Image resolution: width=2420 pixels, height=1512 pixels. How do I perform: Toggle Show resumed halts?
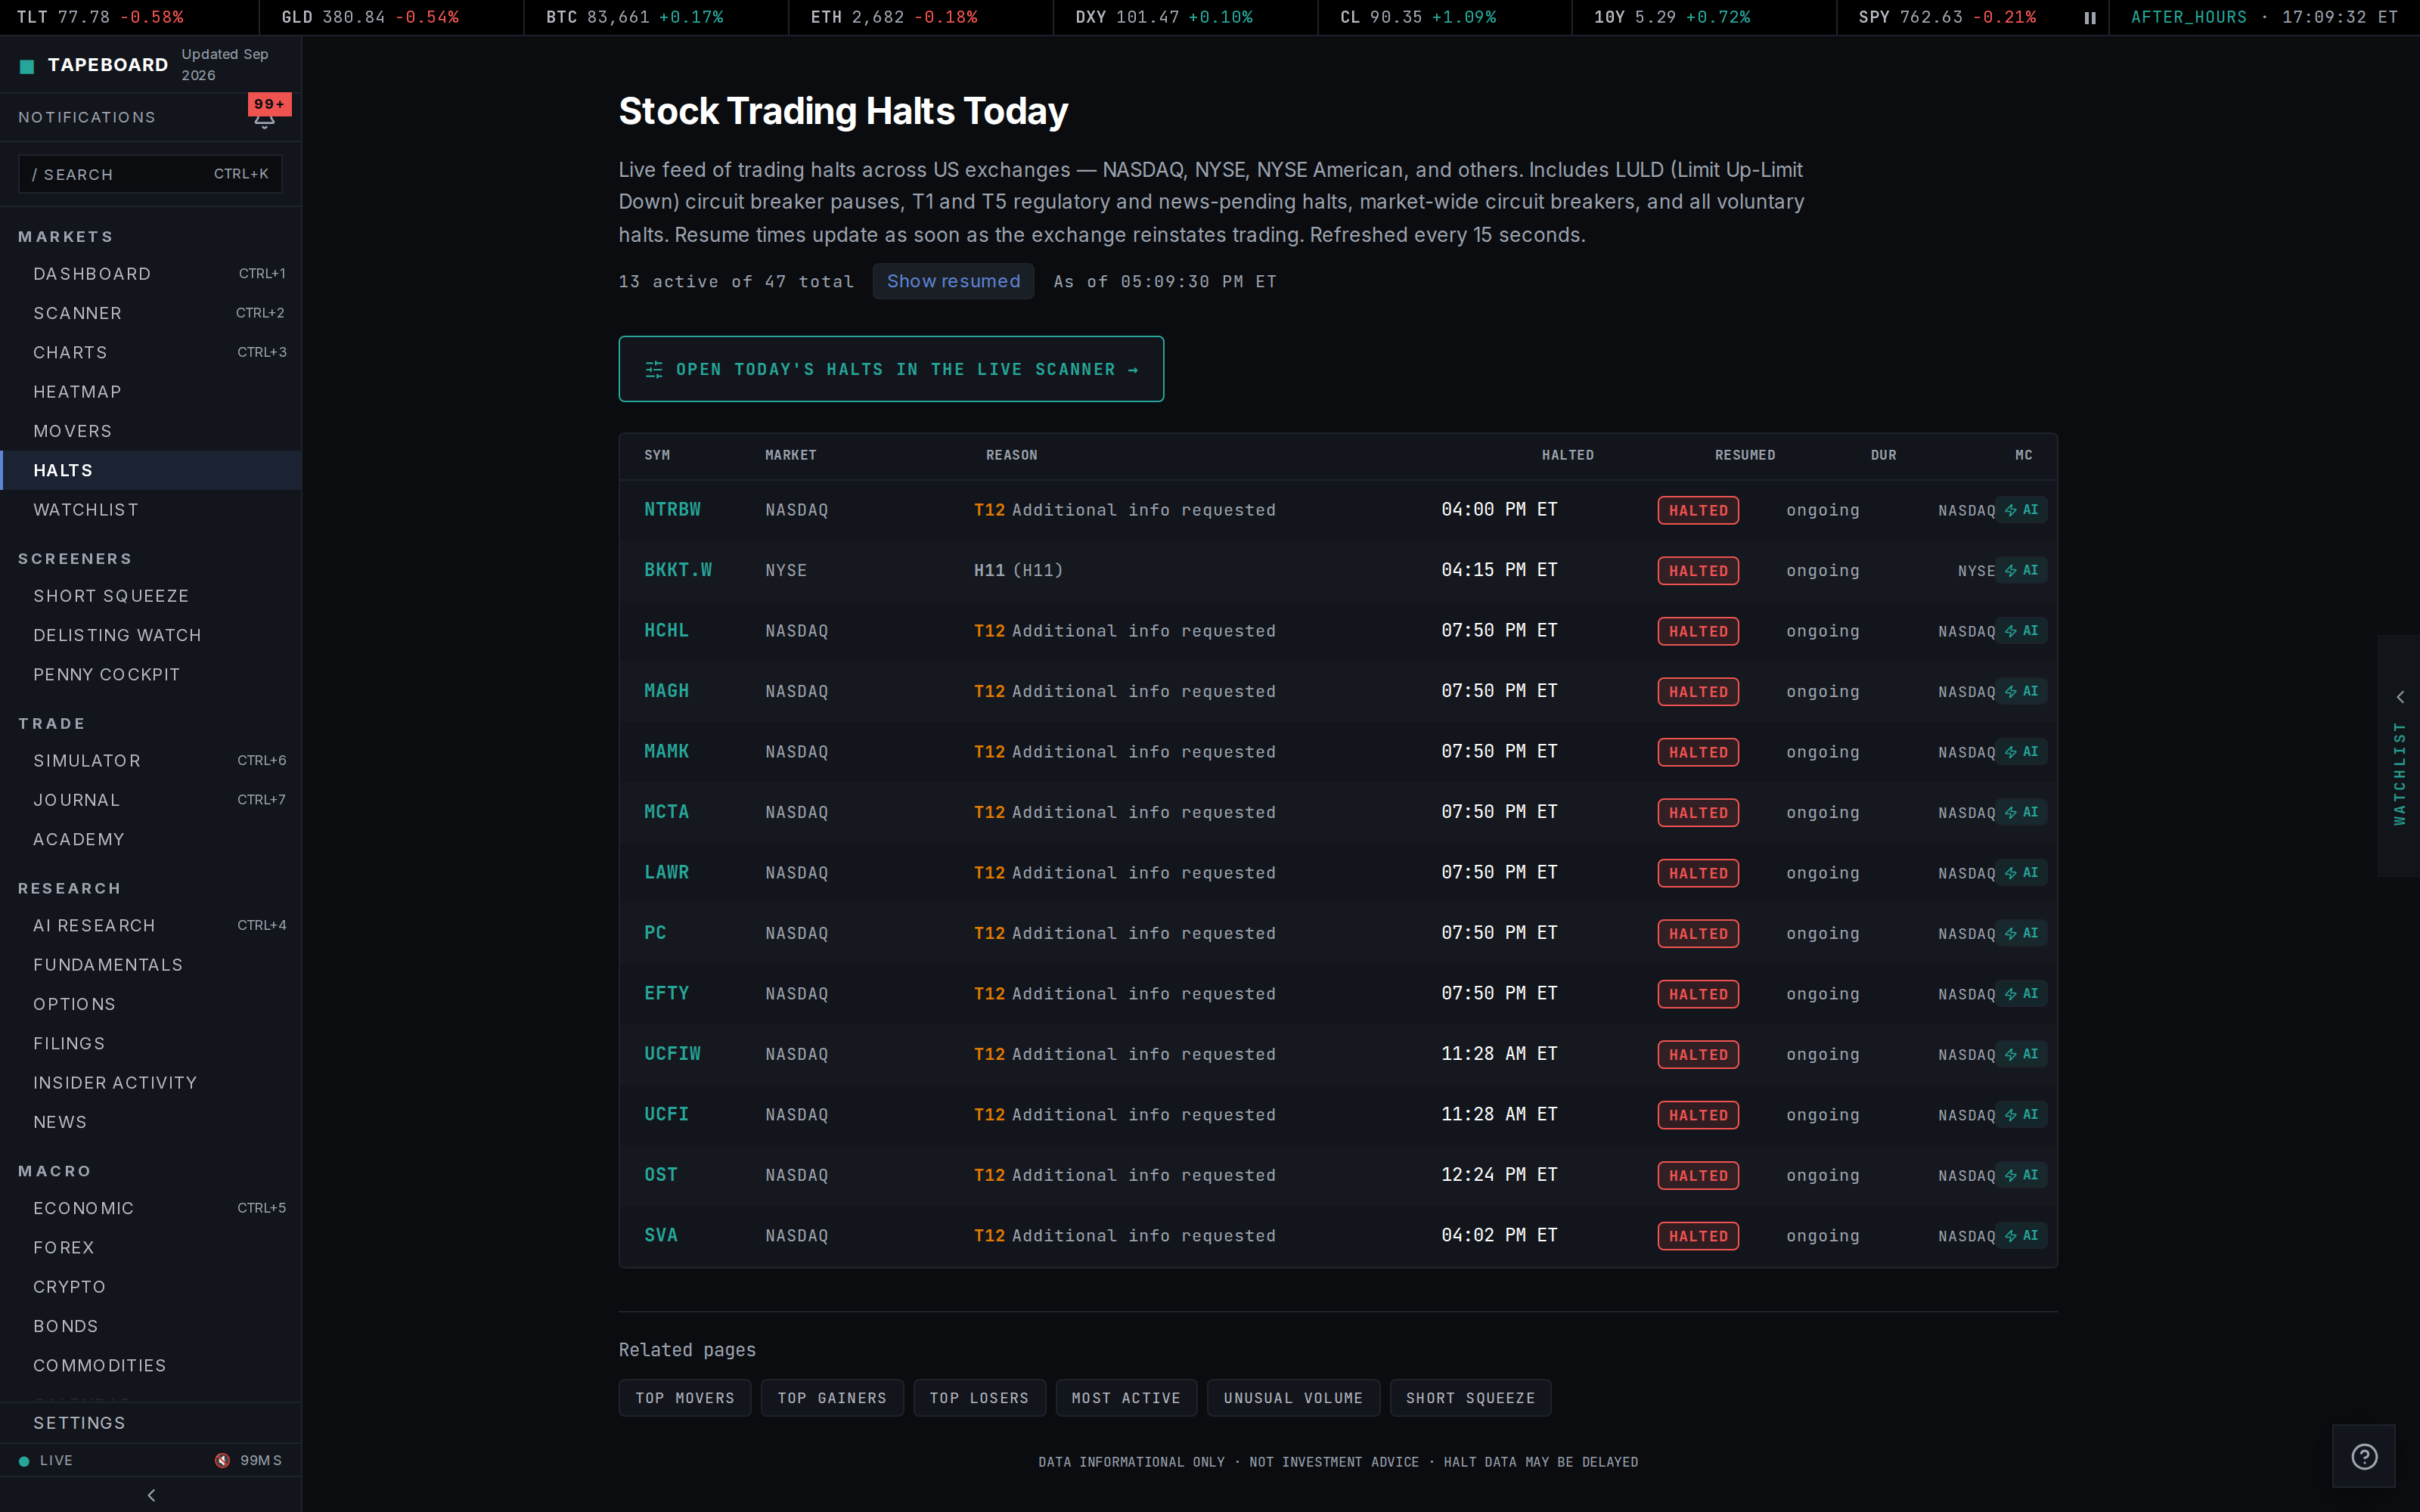click(x=953, y=281)
